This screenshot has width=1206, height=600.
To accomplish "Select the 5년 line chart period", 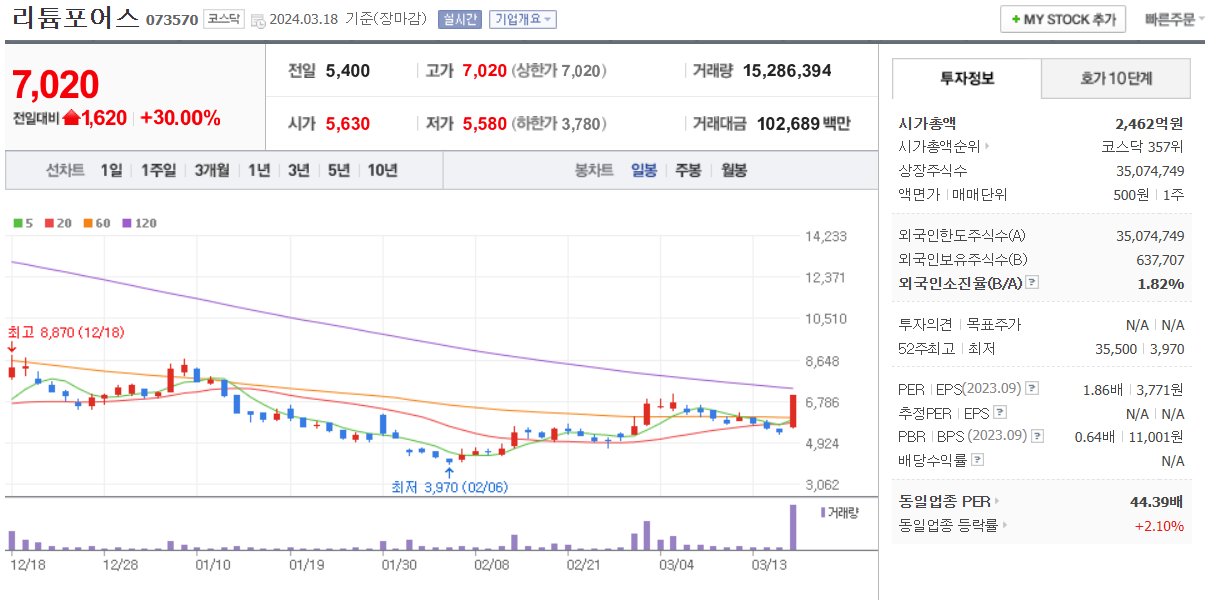I will (x=339, y=170).
